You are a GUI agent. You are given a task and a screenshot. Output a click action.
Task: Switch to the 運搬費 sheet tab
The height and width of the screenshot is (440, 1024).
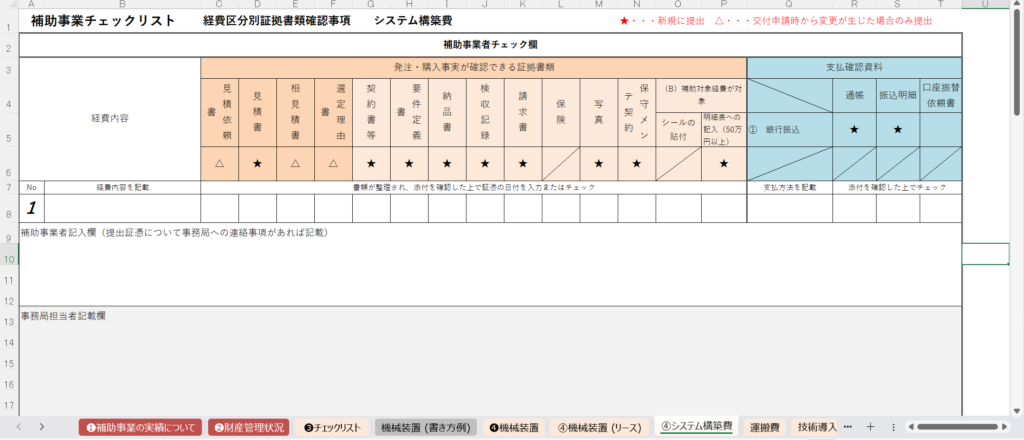click(765, 427)
